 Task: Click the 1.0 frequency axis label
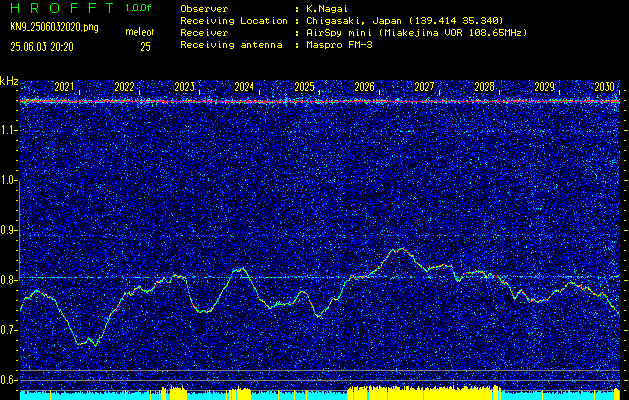pyautogui.click(x=7, y=181)
